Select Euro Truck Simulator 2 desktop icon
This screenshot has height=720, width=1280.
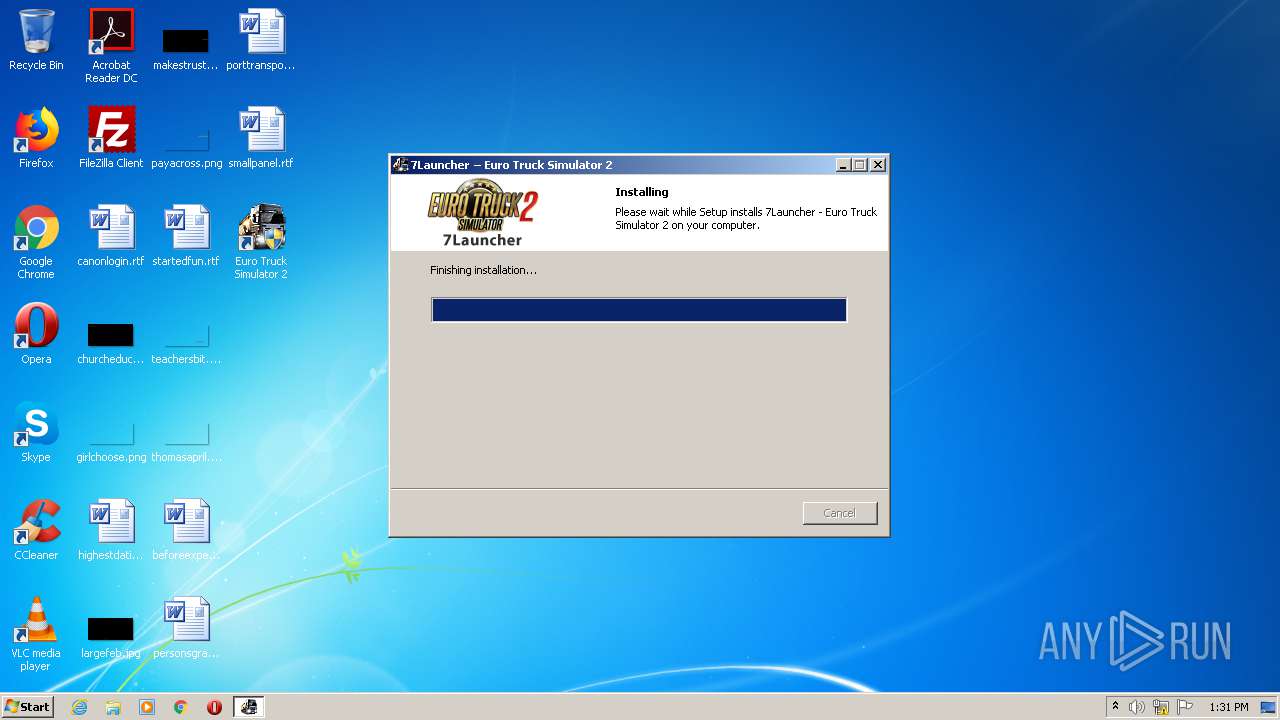[261, 242]
